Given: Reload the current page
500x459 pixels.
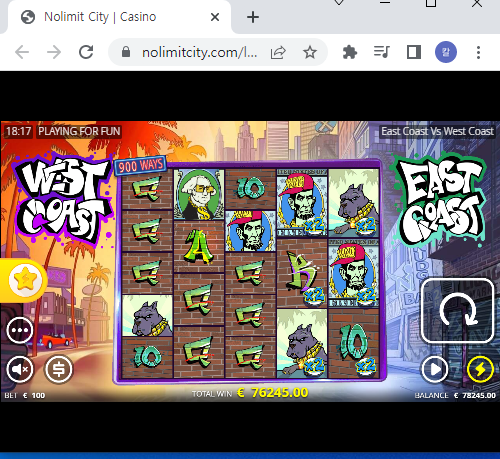Looking at the screenshot, I should click(86, 52).
